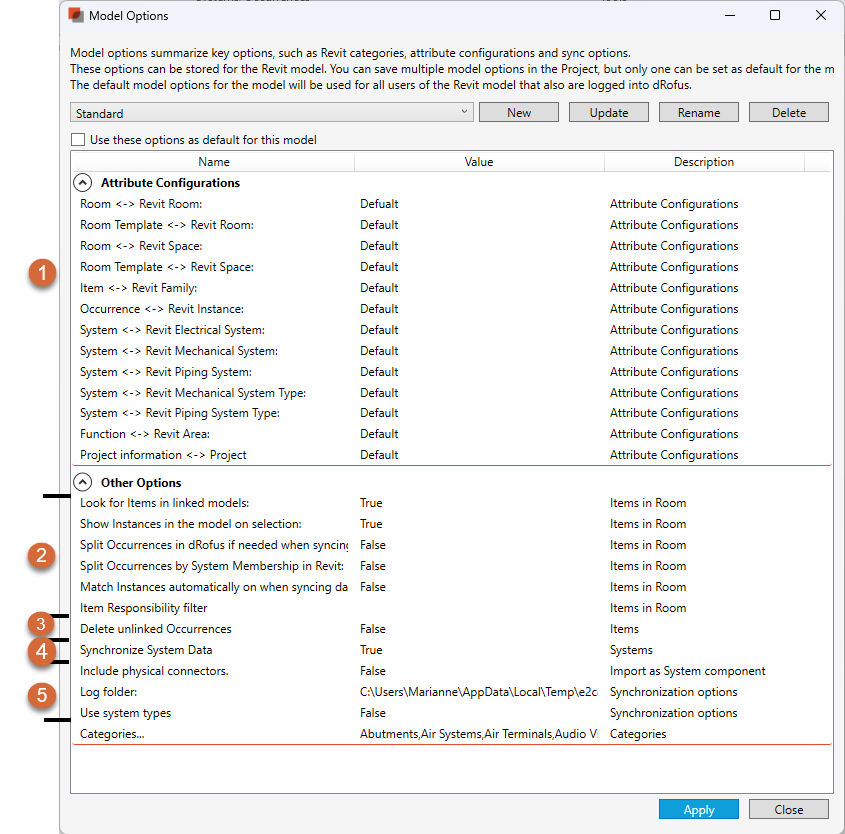Click orange callout badge number 3

(41, 625)
